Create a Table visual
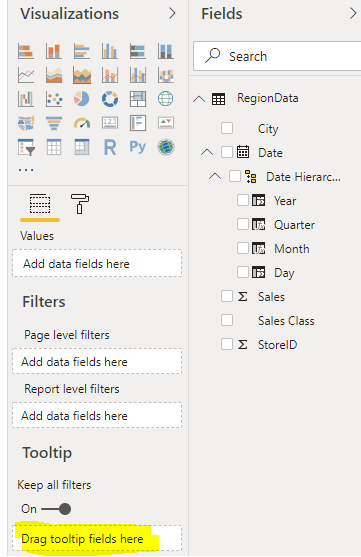Screen dimensions: 361x557 point(54,147)
